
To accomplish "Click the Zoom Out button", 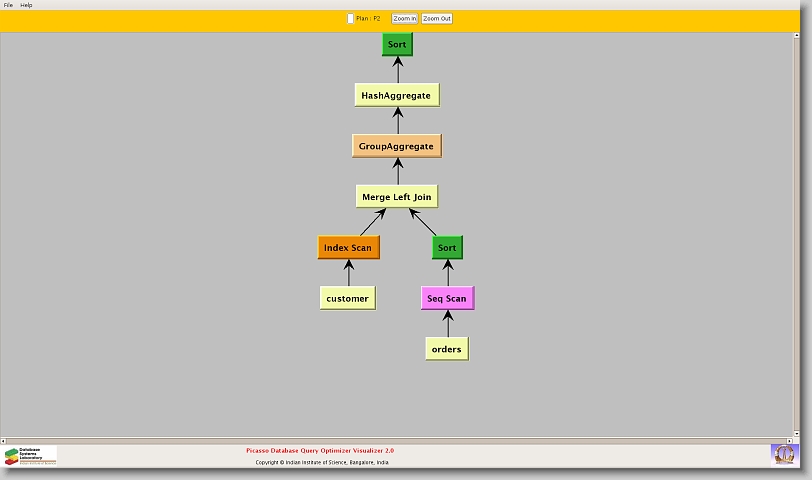I will [x=436, y=18].
